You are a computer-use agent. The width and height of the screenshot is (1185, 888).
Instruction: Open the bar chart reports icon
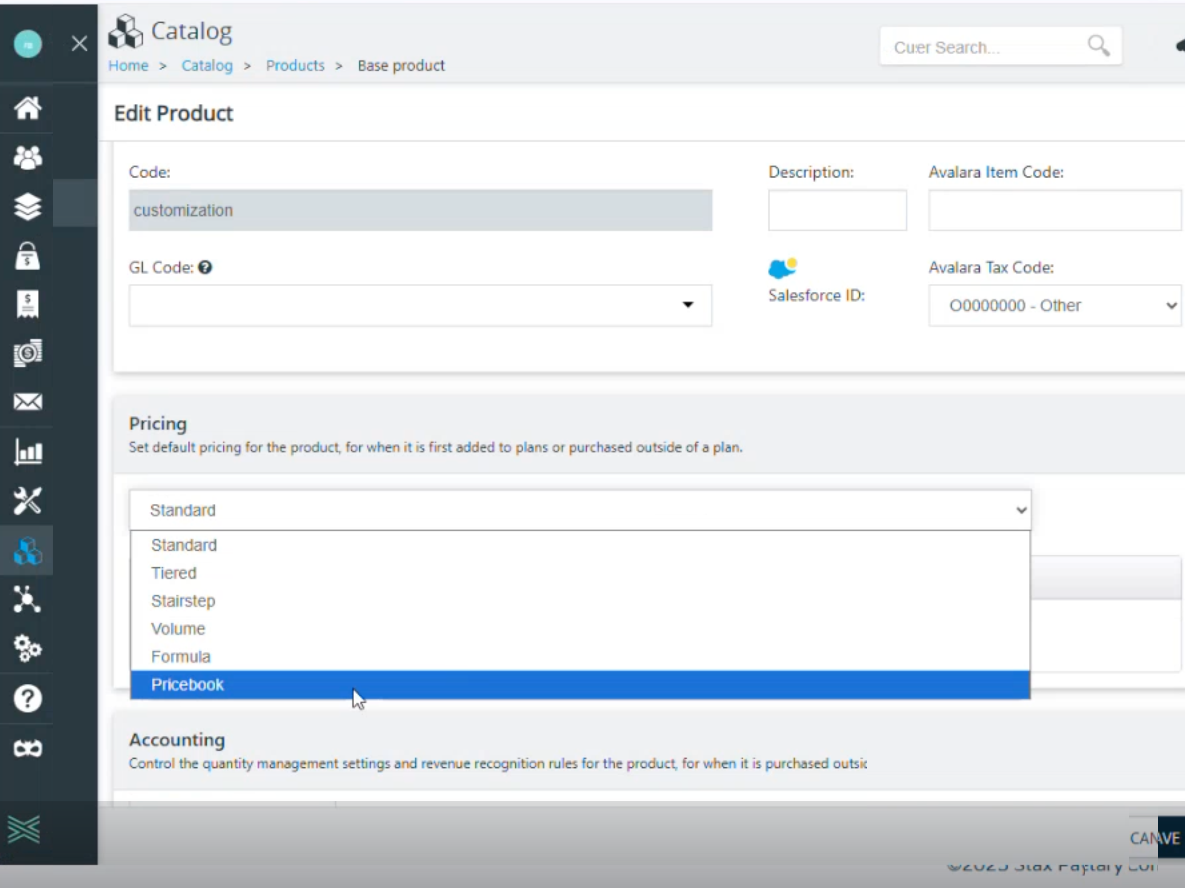(28, 452)
